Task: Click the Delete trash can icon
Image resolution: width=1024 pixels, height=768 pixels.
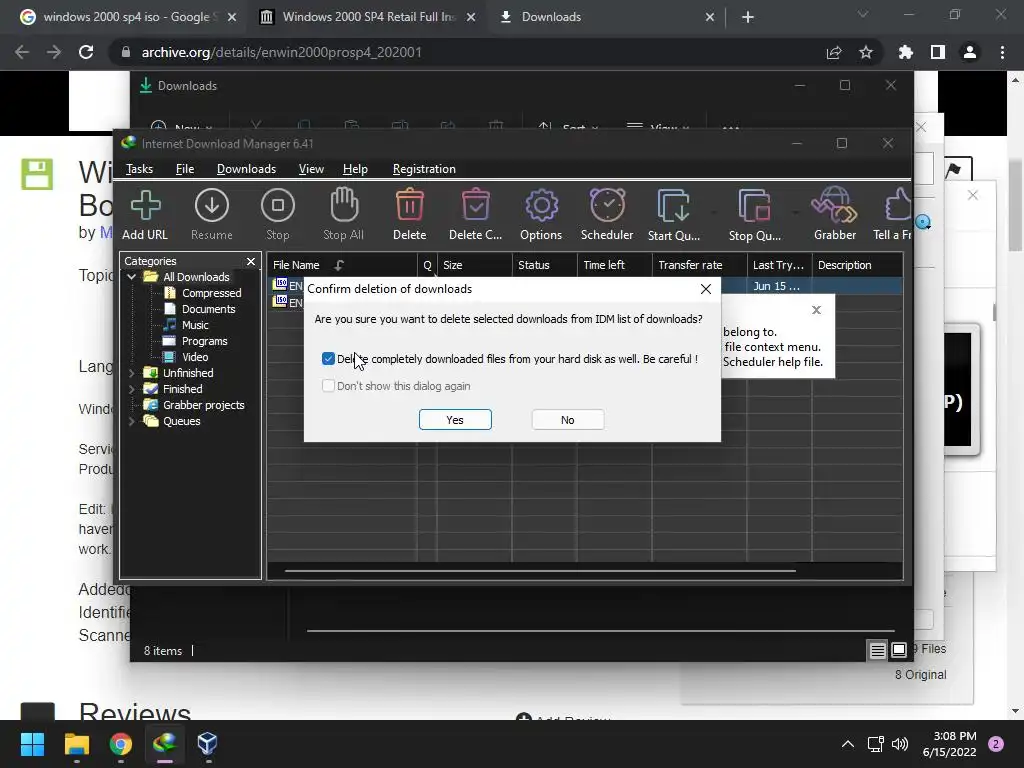Action: point(409,214)
